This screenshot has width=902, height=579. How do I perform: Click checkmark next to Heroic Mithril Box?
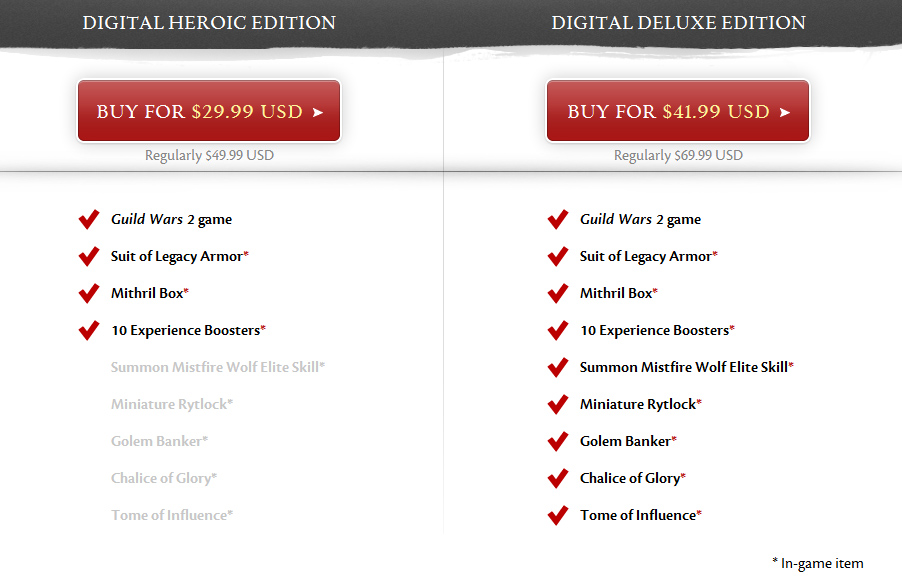click(89, 293)
